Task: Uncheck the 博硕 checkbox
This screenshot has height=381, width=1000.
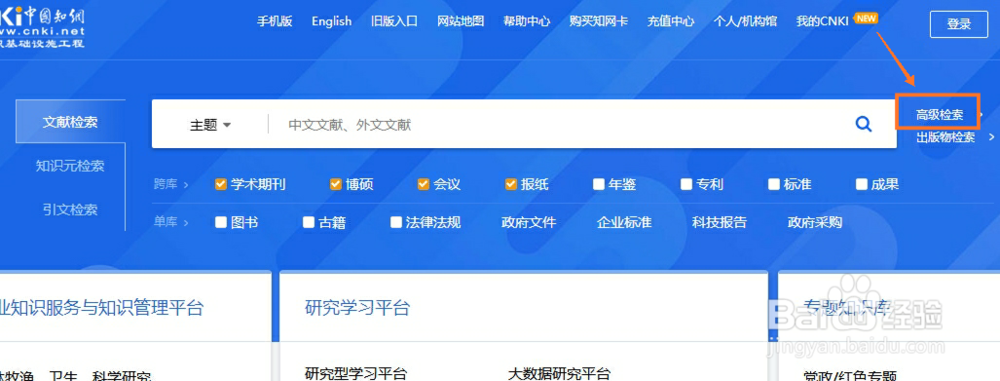Action: (x=335, y=184)
